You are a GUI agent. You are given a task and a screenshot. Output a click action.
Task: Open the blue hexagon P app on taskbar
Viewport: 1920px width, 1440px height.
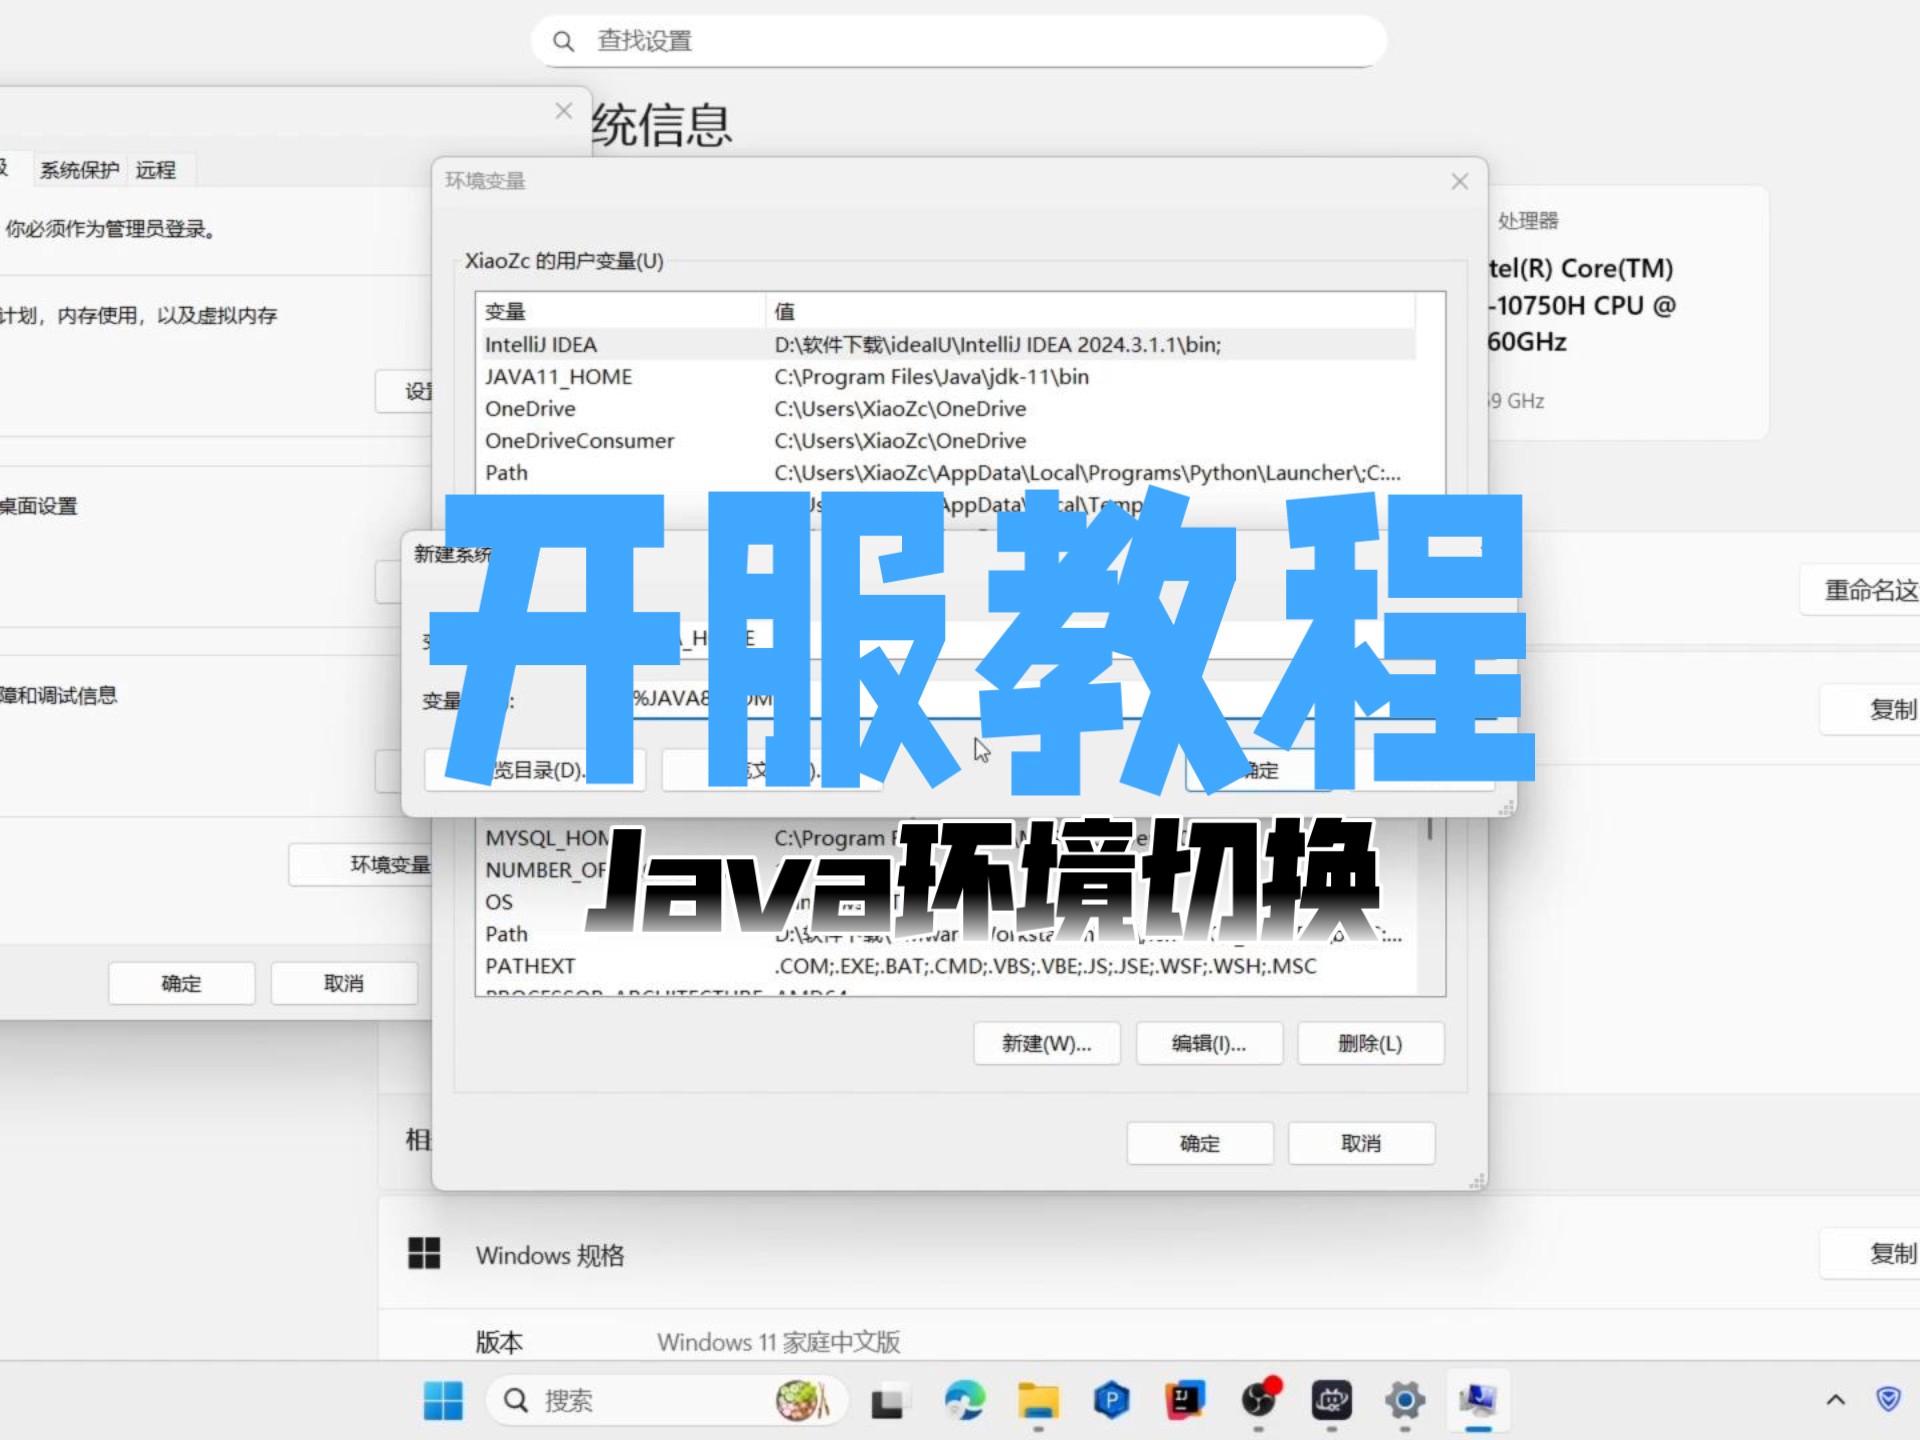[x=1111, y=1400]
